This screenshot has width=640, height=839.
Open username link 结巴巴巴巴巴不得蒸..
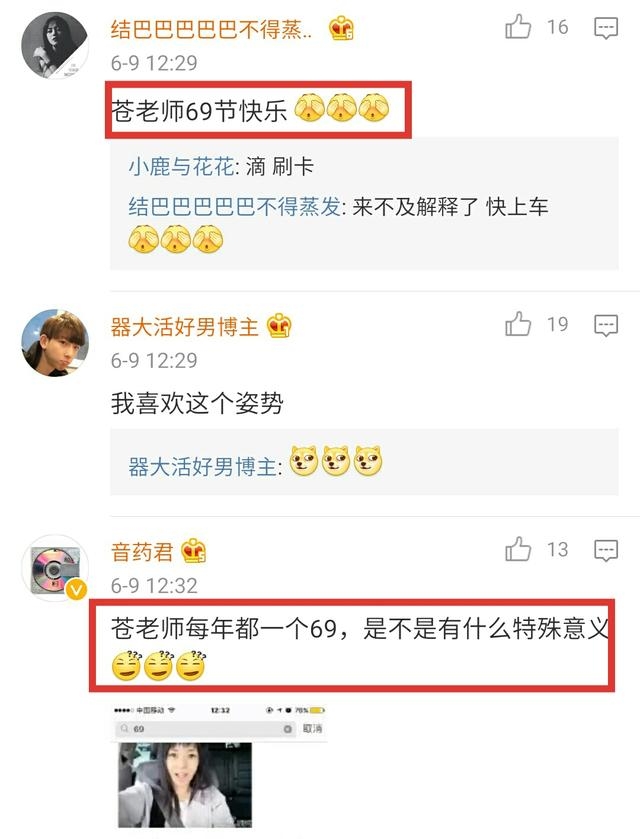click(211, 29)
